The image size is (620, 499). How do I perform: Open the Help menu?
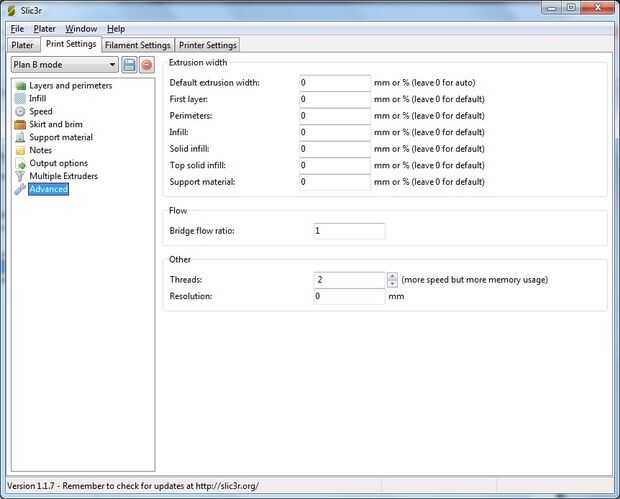116,29
